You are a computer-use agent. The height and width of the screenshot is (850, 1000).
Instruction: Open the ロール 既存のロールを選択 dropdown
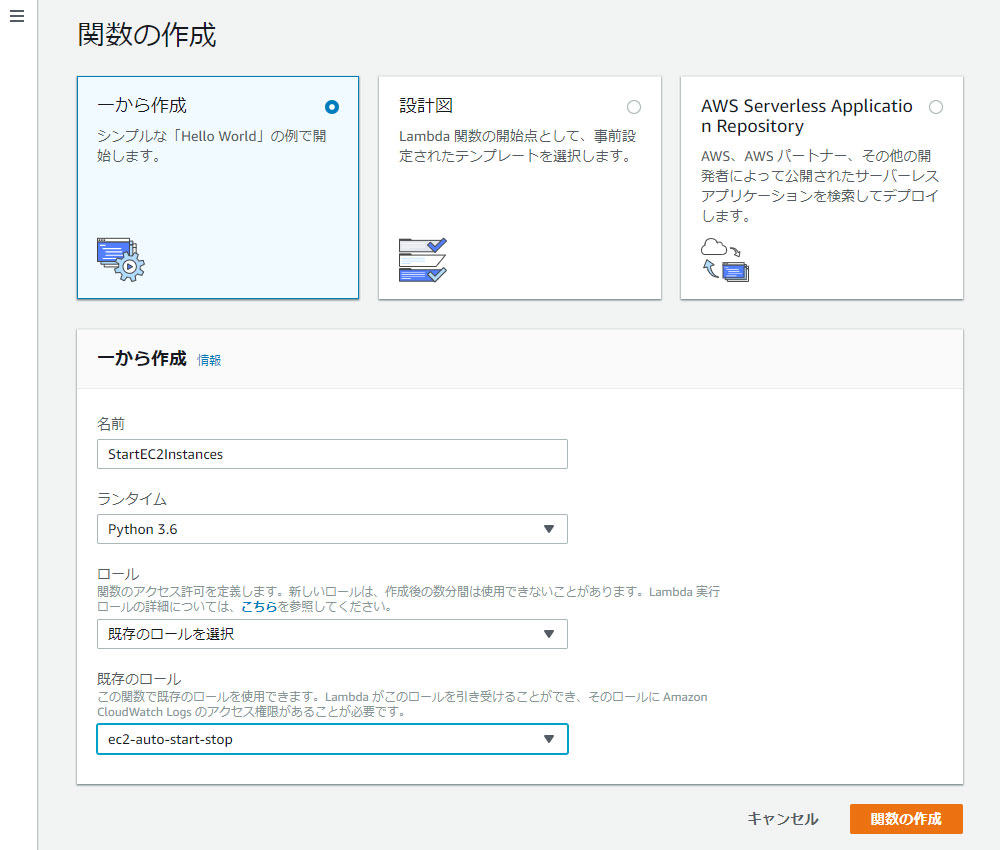[x=332, y=634]
